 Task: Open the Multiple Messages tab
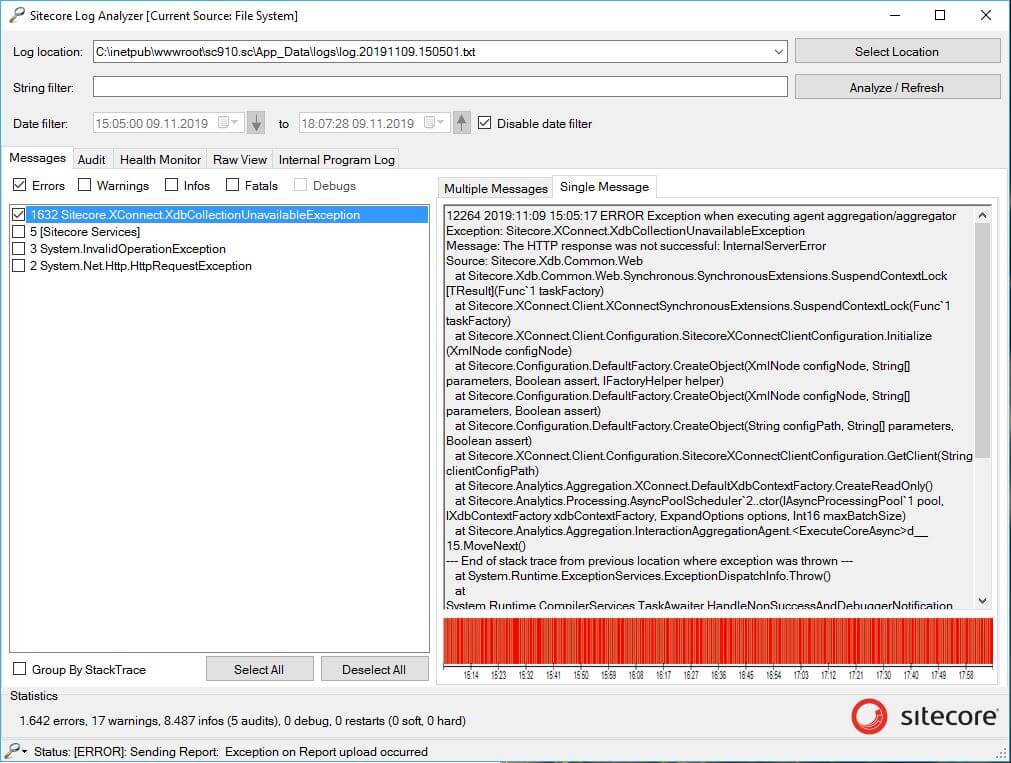click(x=495, y=188)
